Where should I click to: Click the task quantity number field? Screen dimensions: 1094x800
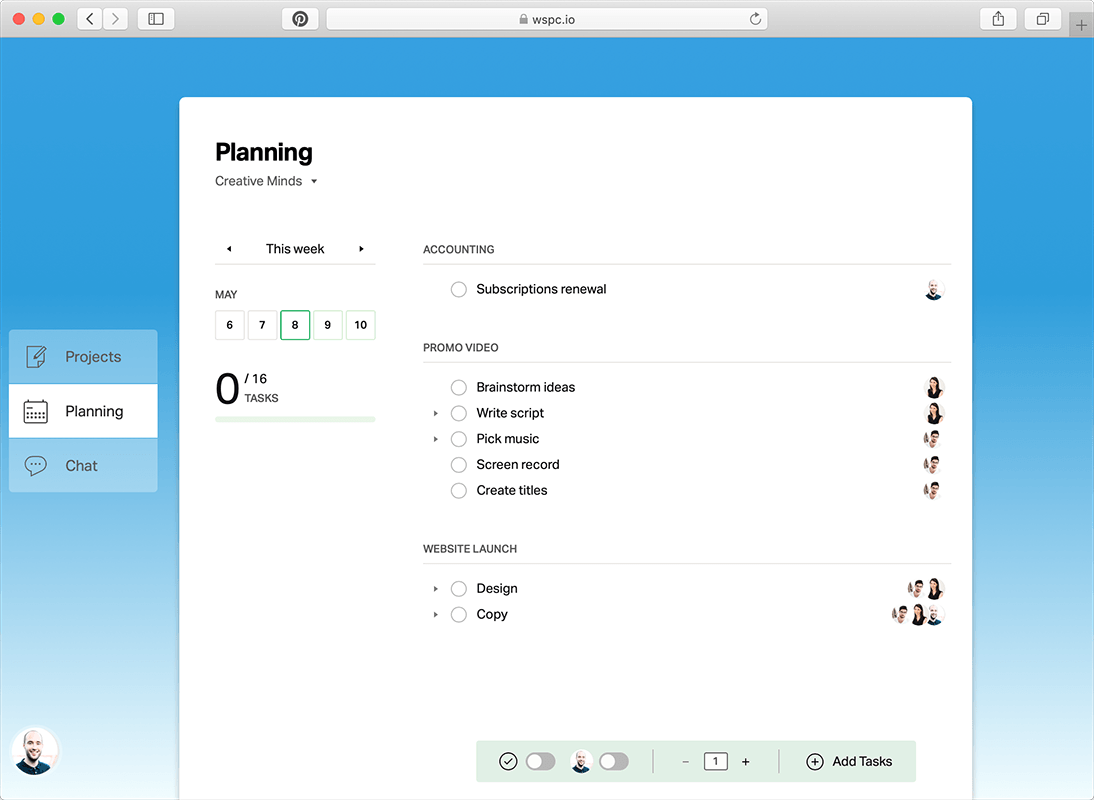(715, 762)
